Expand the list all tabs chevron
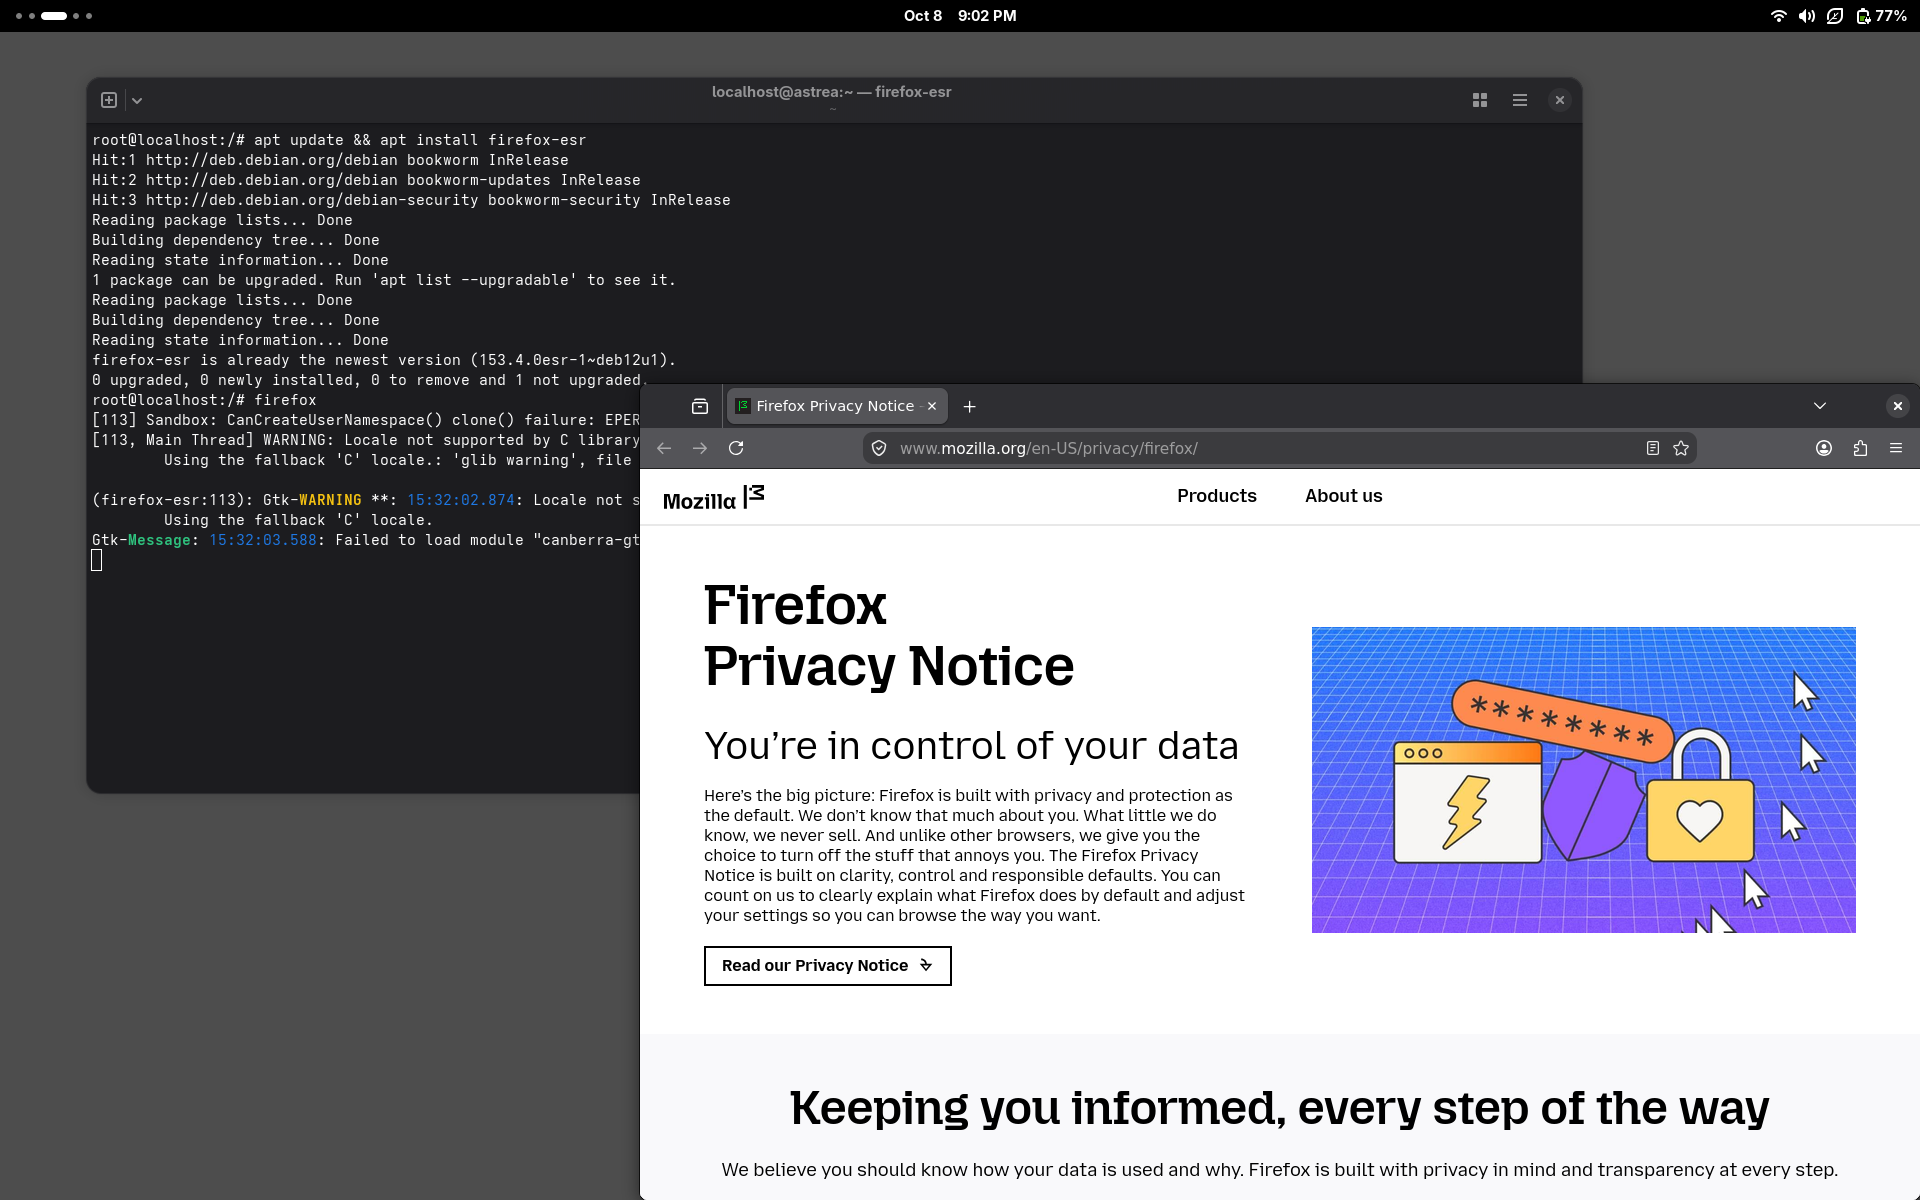The width and height of the screenshot is (1920, 1200). coord(1820,406)
